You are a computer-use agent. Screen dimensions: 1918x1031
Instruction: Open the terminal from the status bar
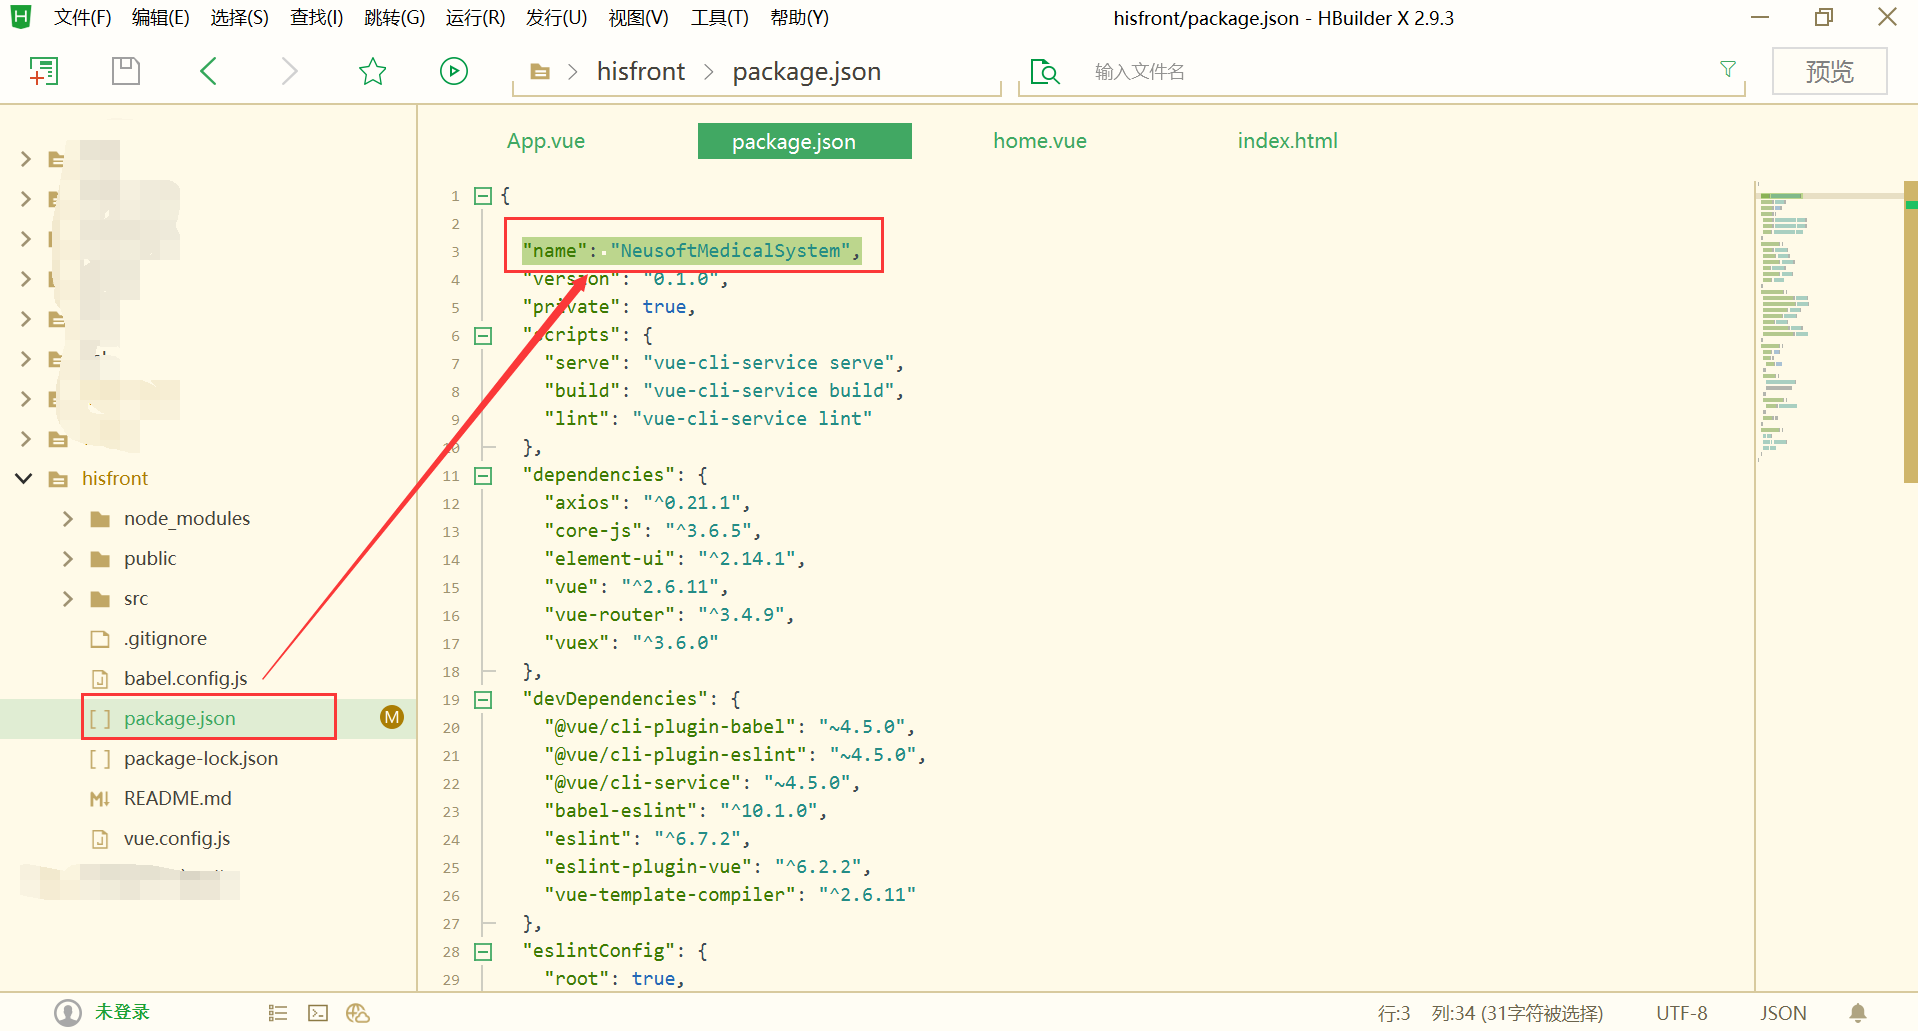(318, 1013)
